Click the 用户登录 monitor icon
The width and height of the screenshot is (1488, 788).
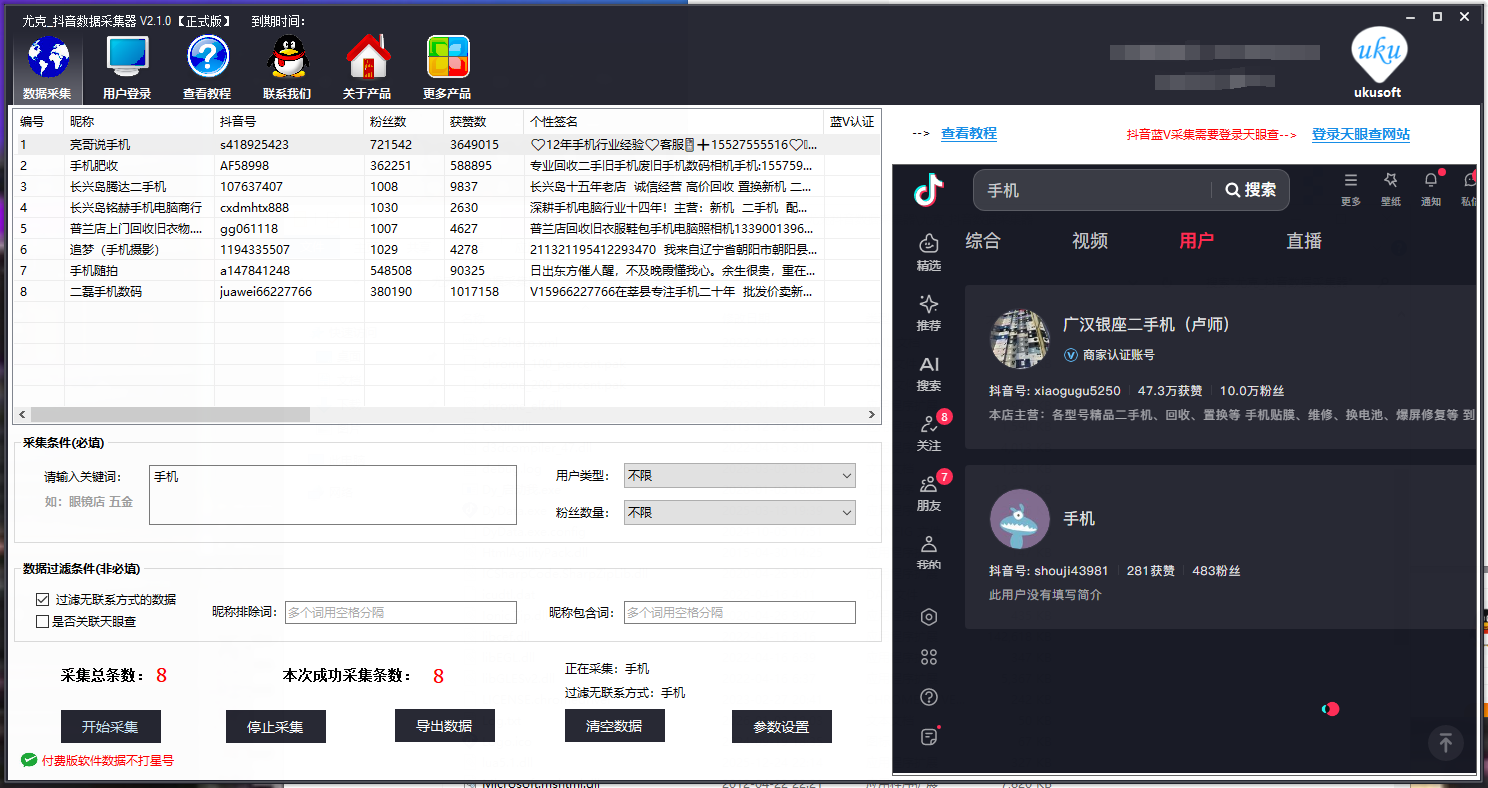point(127,65)
